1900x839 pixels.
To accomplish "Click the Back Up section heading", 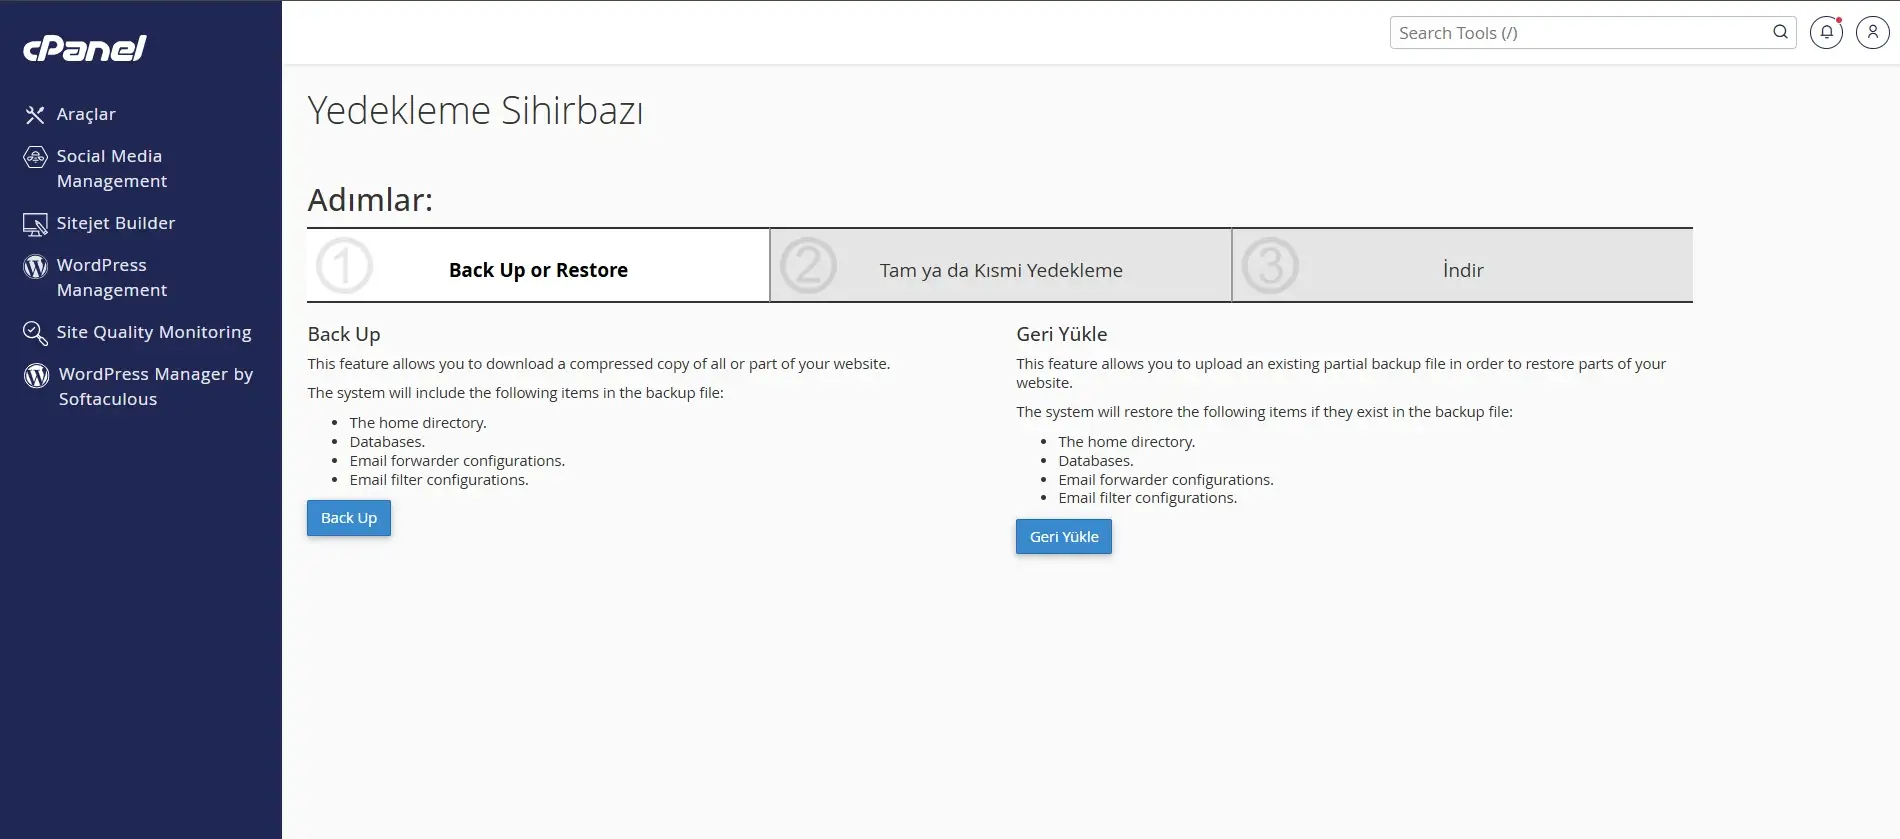I will (x=344, y=335).
